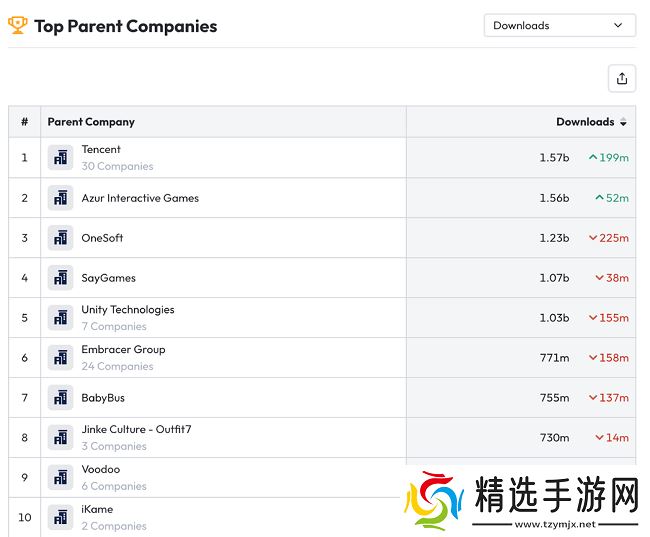Click OneSoft's company building icon
The width and height of the screenshot is (650, 537).
[x=60, y=238]
